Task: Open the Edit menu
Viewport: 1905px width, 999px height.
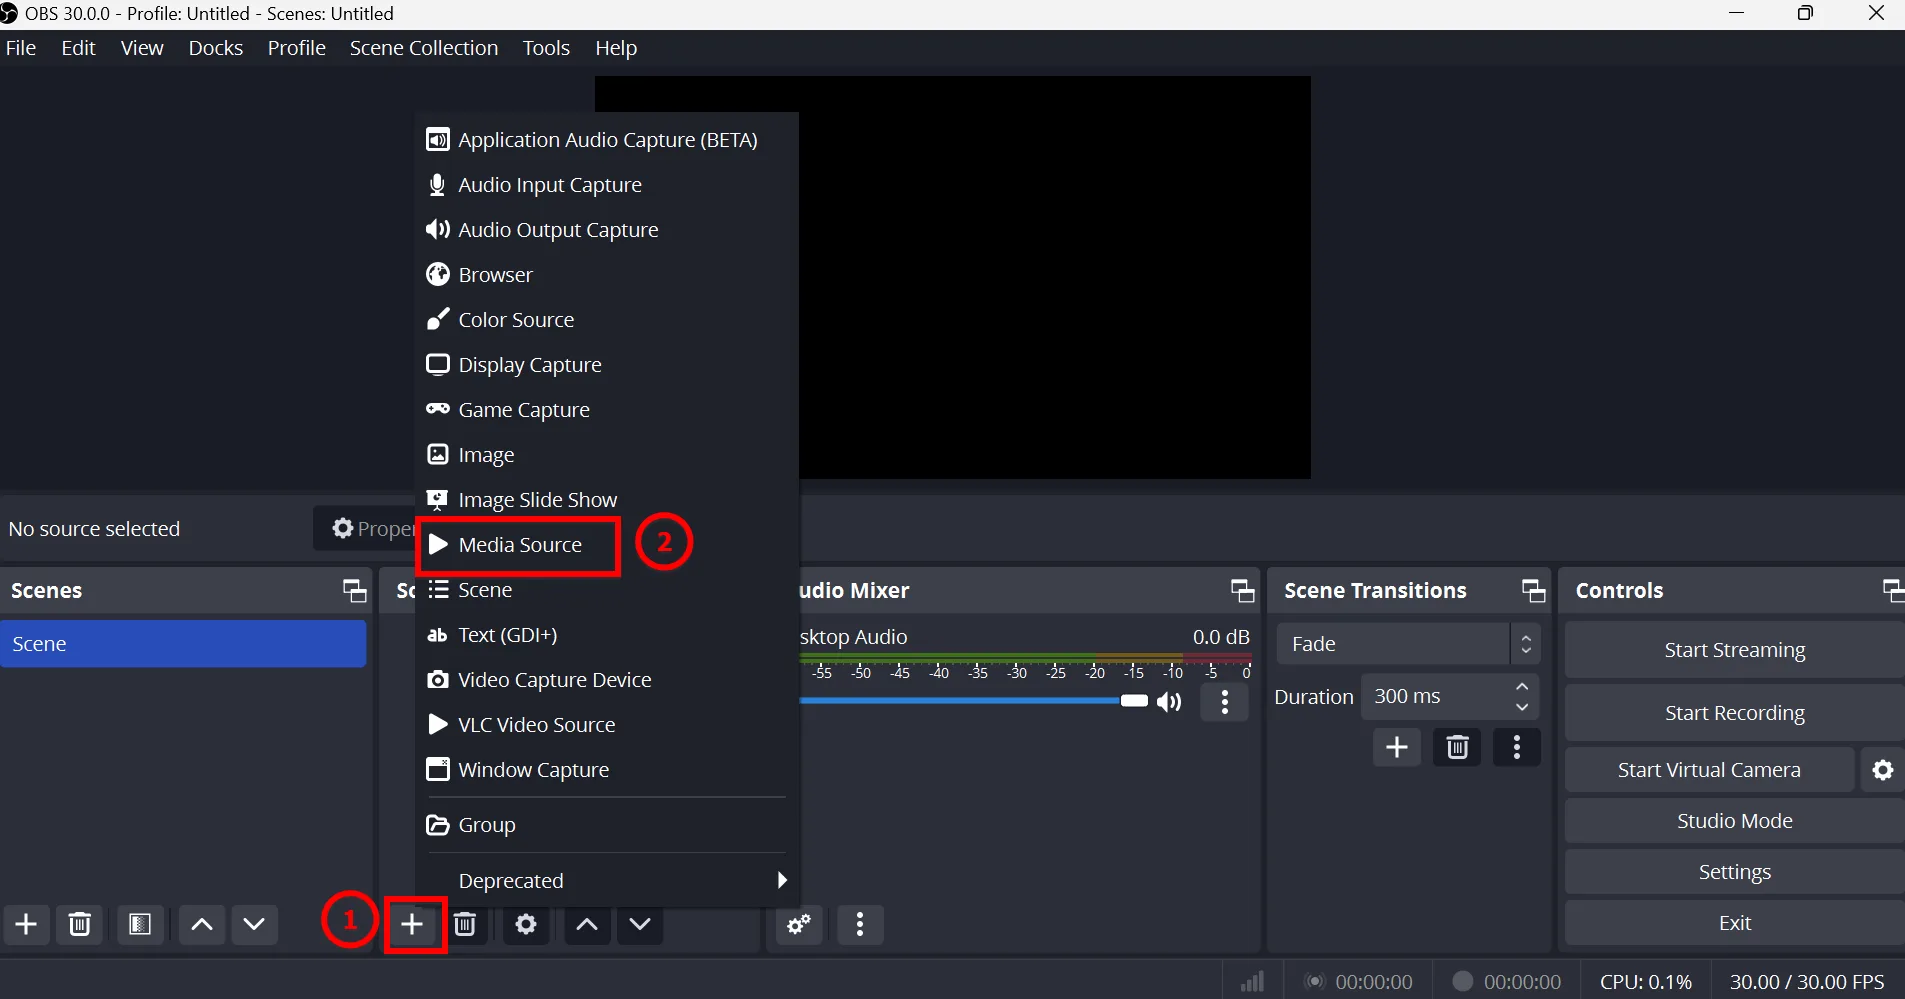Action: point(78,48)
